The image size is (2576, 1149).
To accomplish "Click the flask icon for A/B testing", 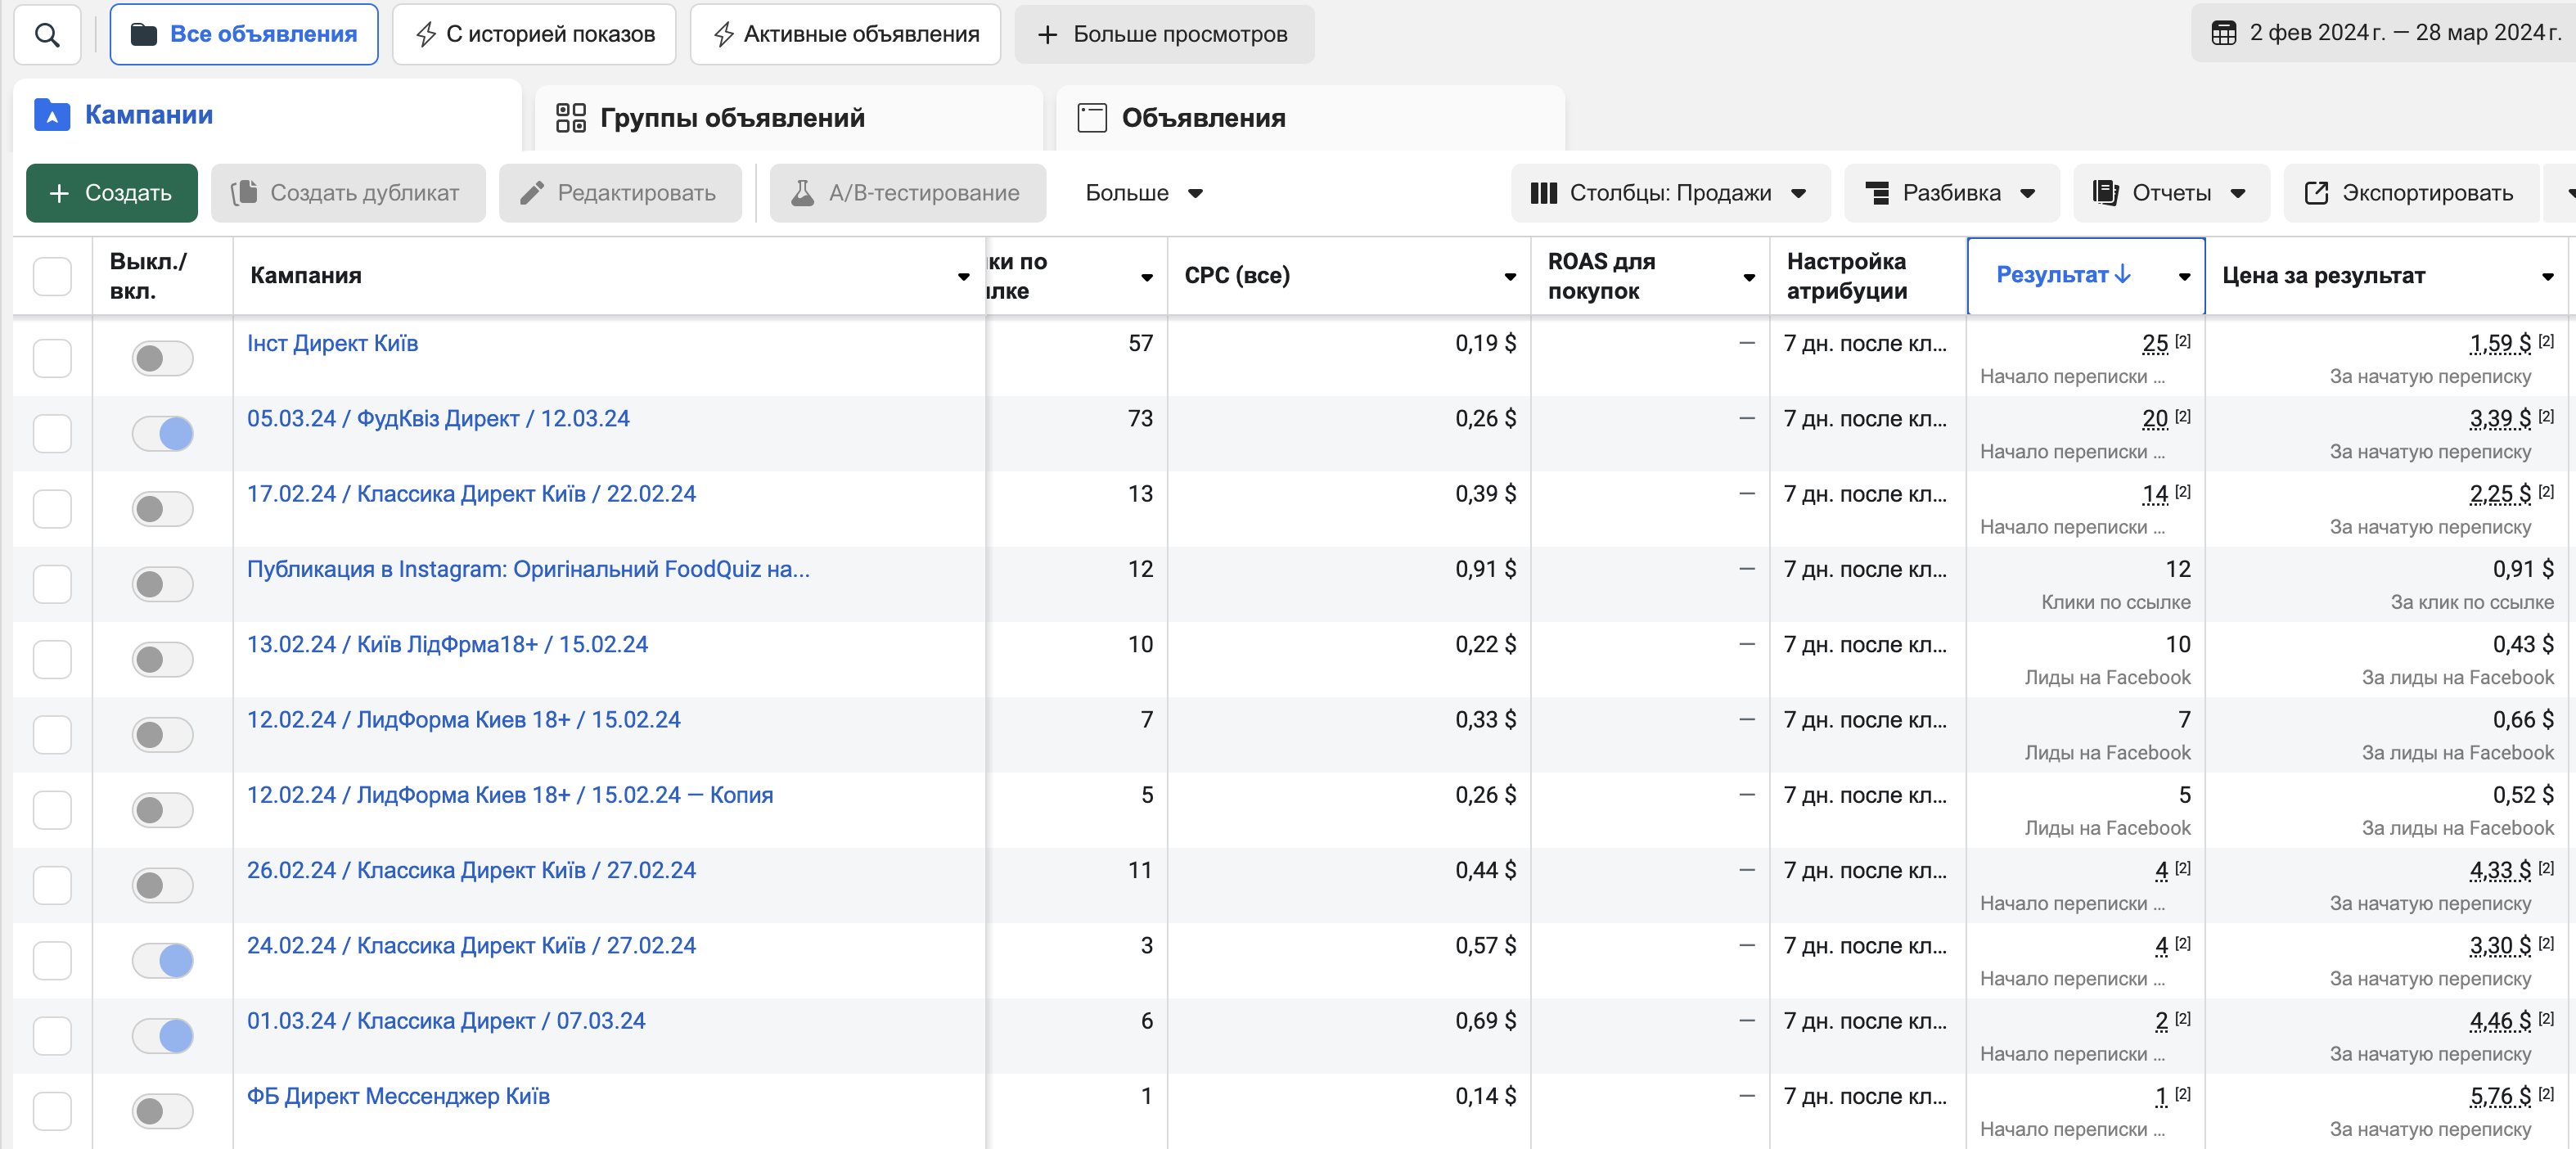I will 802,193.
